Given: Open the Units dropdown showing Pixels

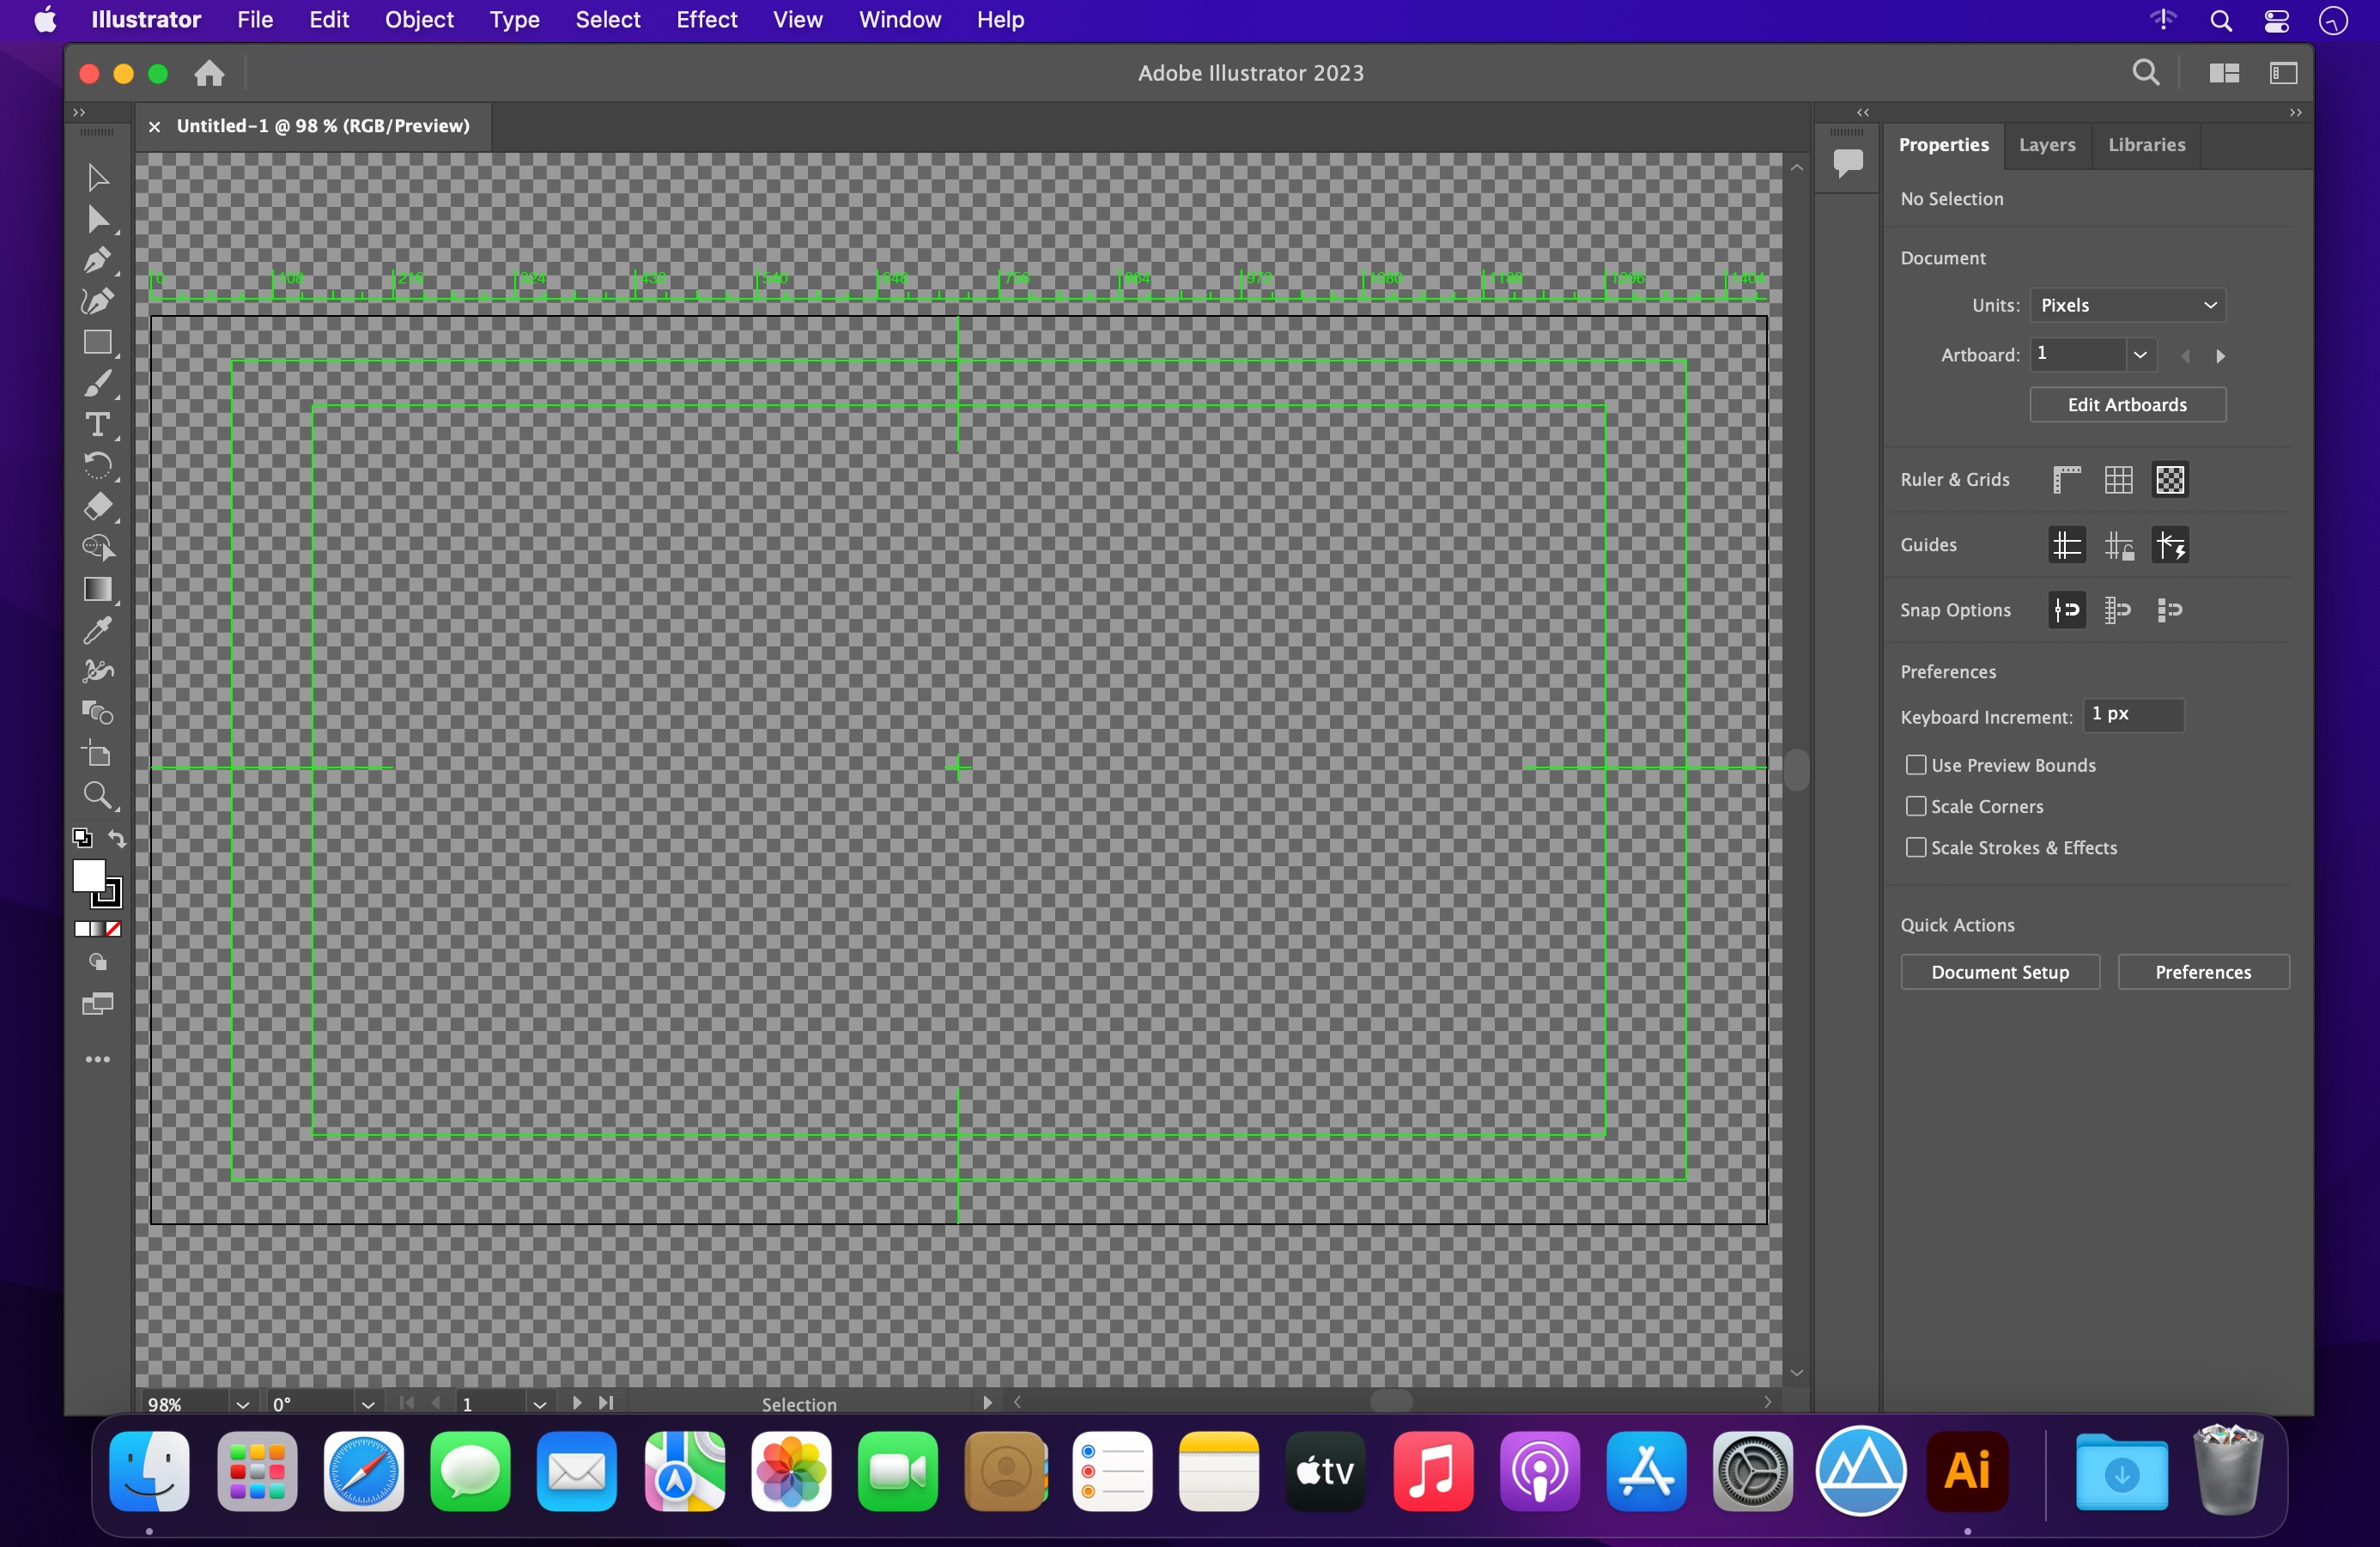Looking at the screenshot, I should tap(2127, 305).
